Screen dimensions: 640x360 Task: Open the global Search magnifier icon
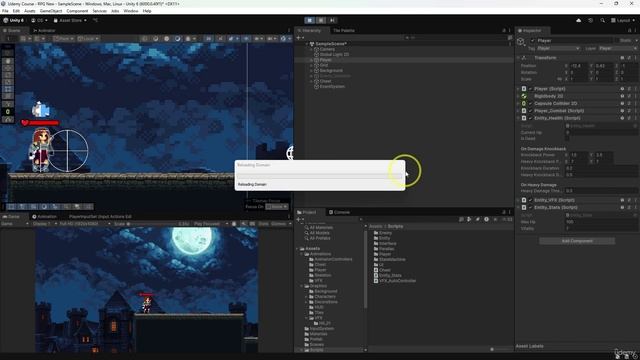602,20
